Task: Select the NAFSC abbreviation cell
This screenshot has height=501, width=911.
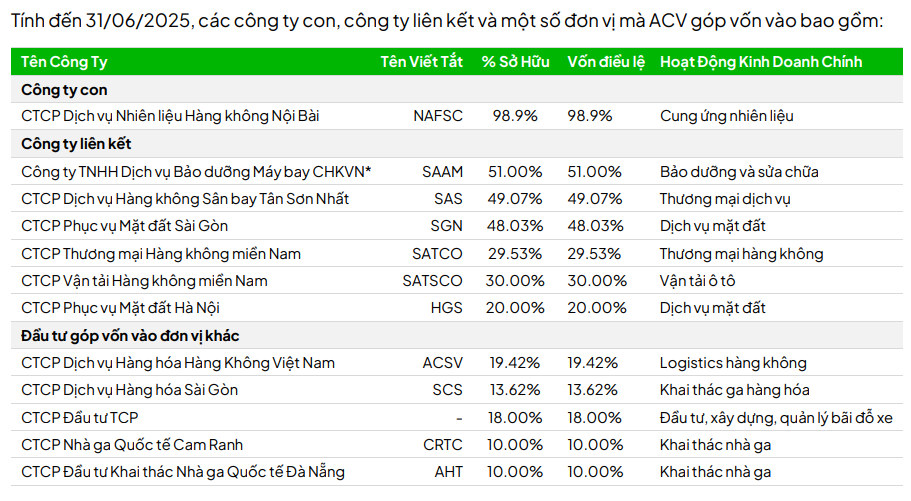Action: tap(438, 116)
